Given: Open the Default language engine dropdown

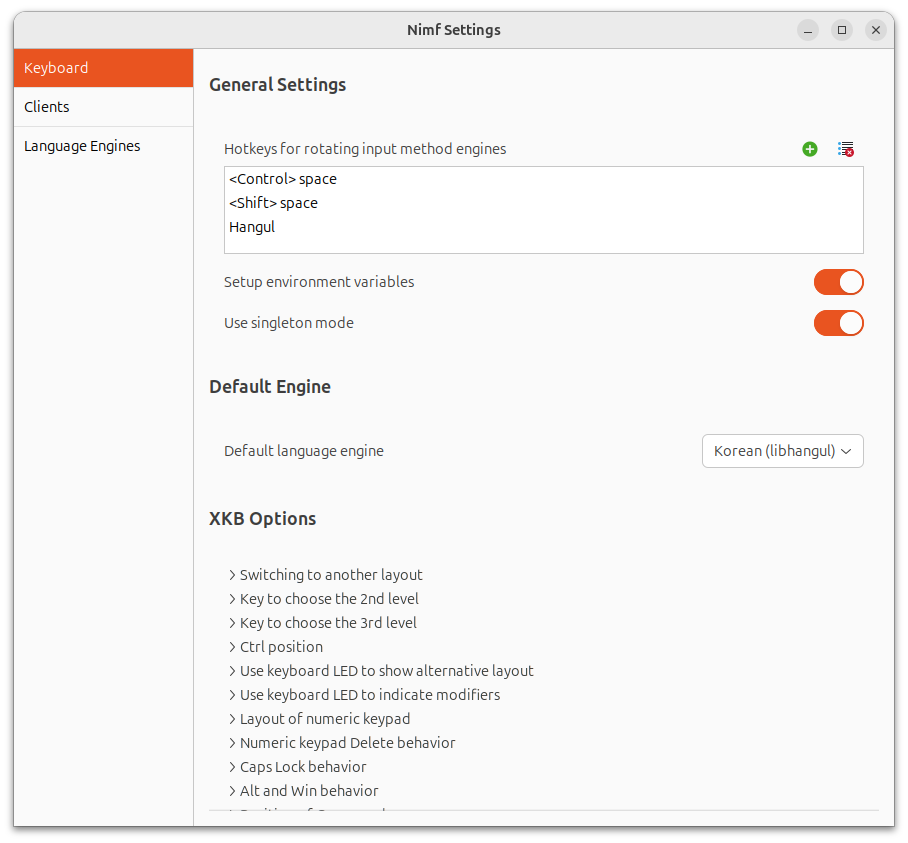Looking at the screenshot, I should [x=782, y=450].
